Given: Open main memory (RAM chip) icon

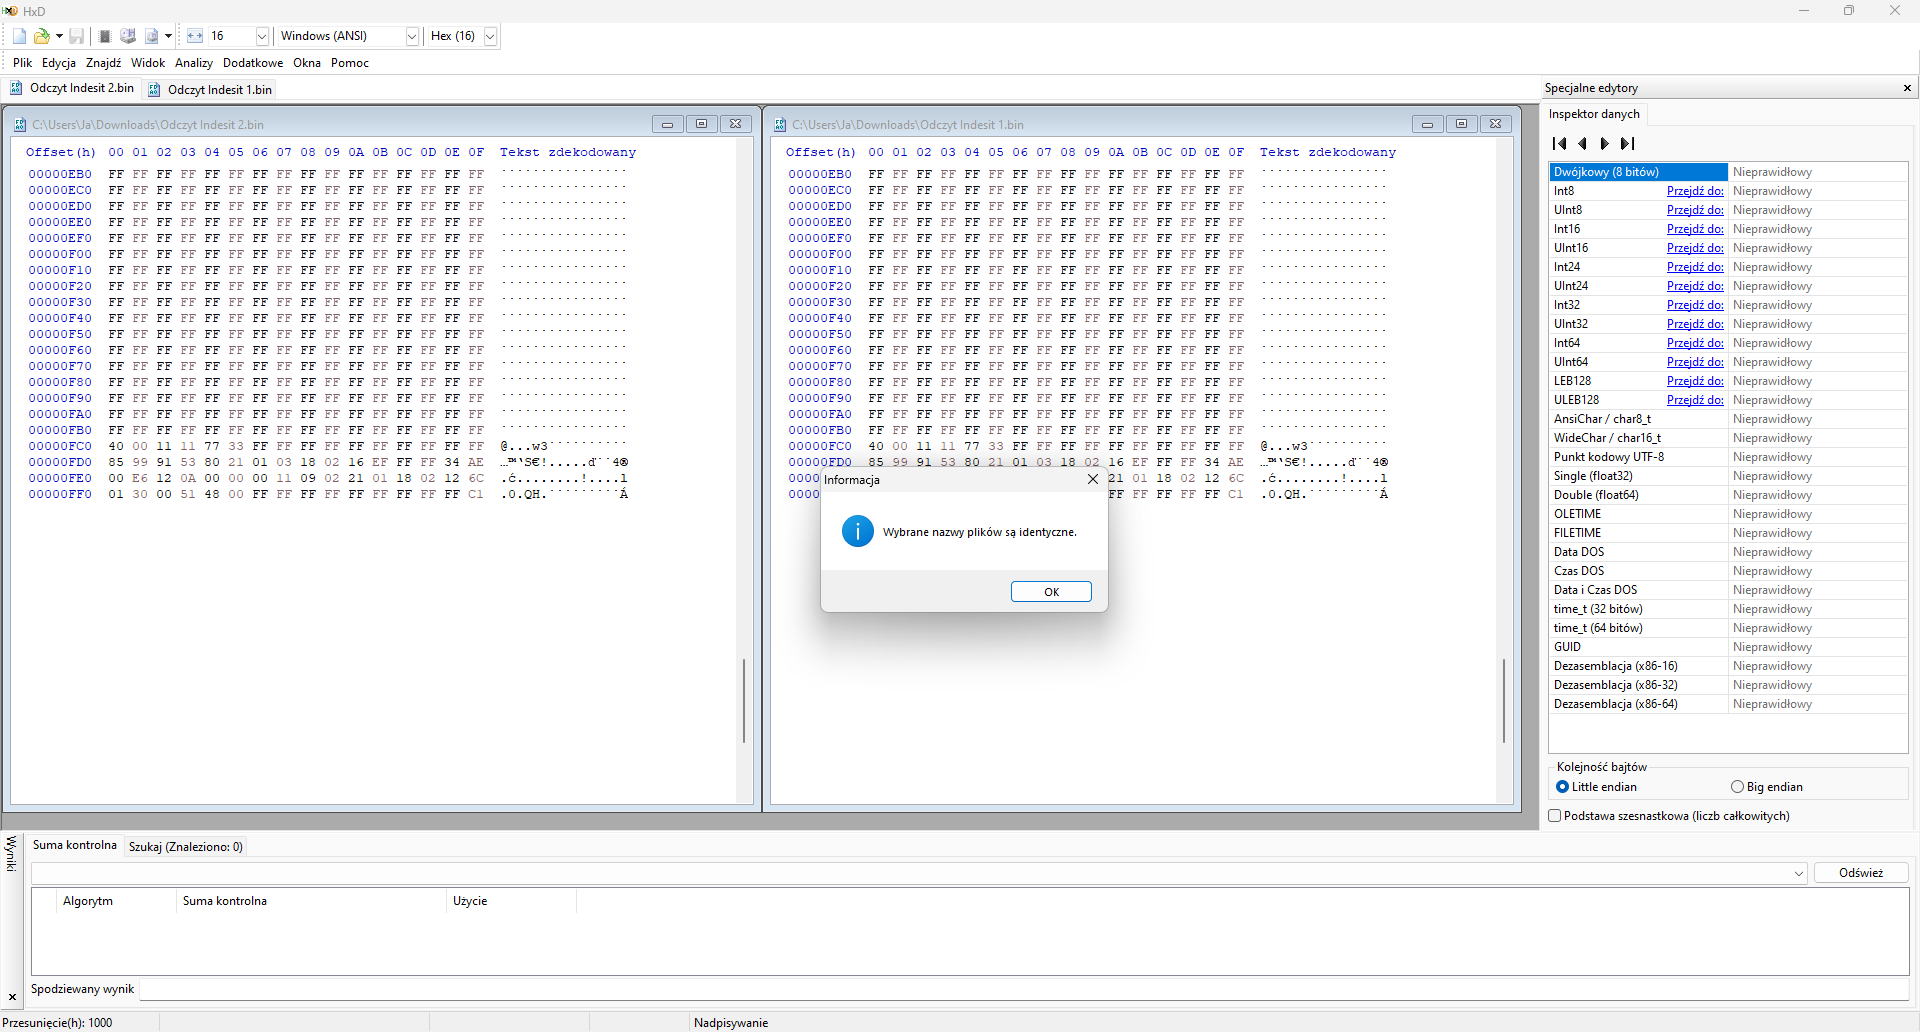Looking at the screenshot, I should pos(105,36).
